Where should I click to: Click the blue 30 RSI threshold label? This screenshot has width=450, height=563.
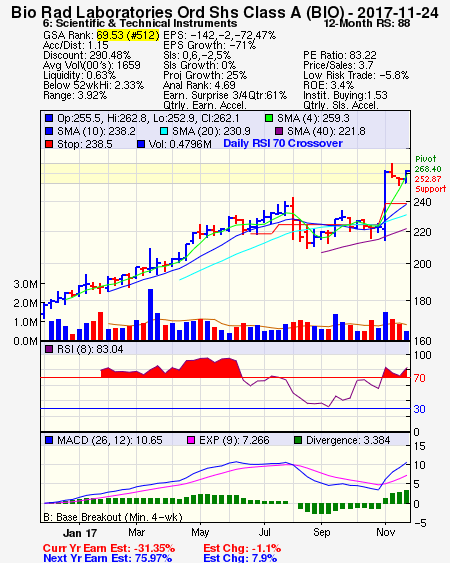[419, 409]
